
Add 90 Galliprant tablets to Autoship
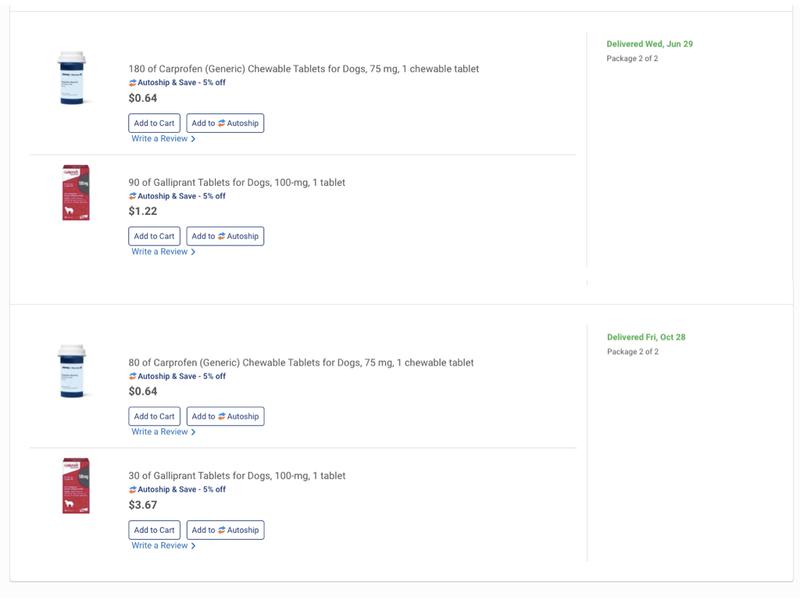(225, 236)
